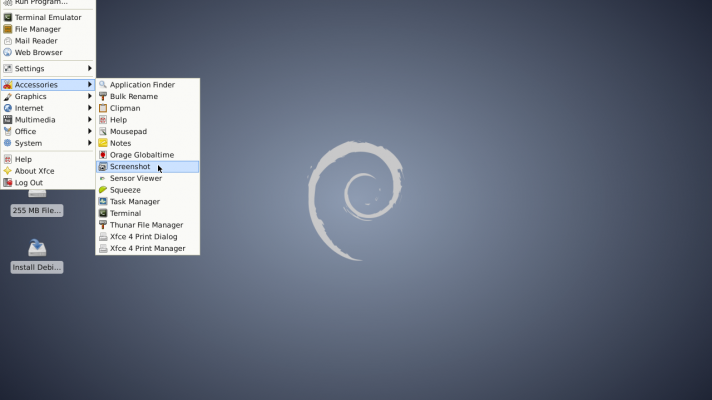Image resolution: width=712 pixels, height=400 pixels.
Task: Click the Log Out icon
Action: point(8,183)
